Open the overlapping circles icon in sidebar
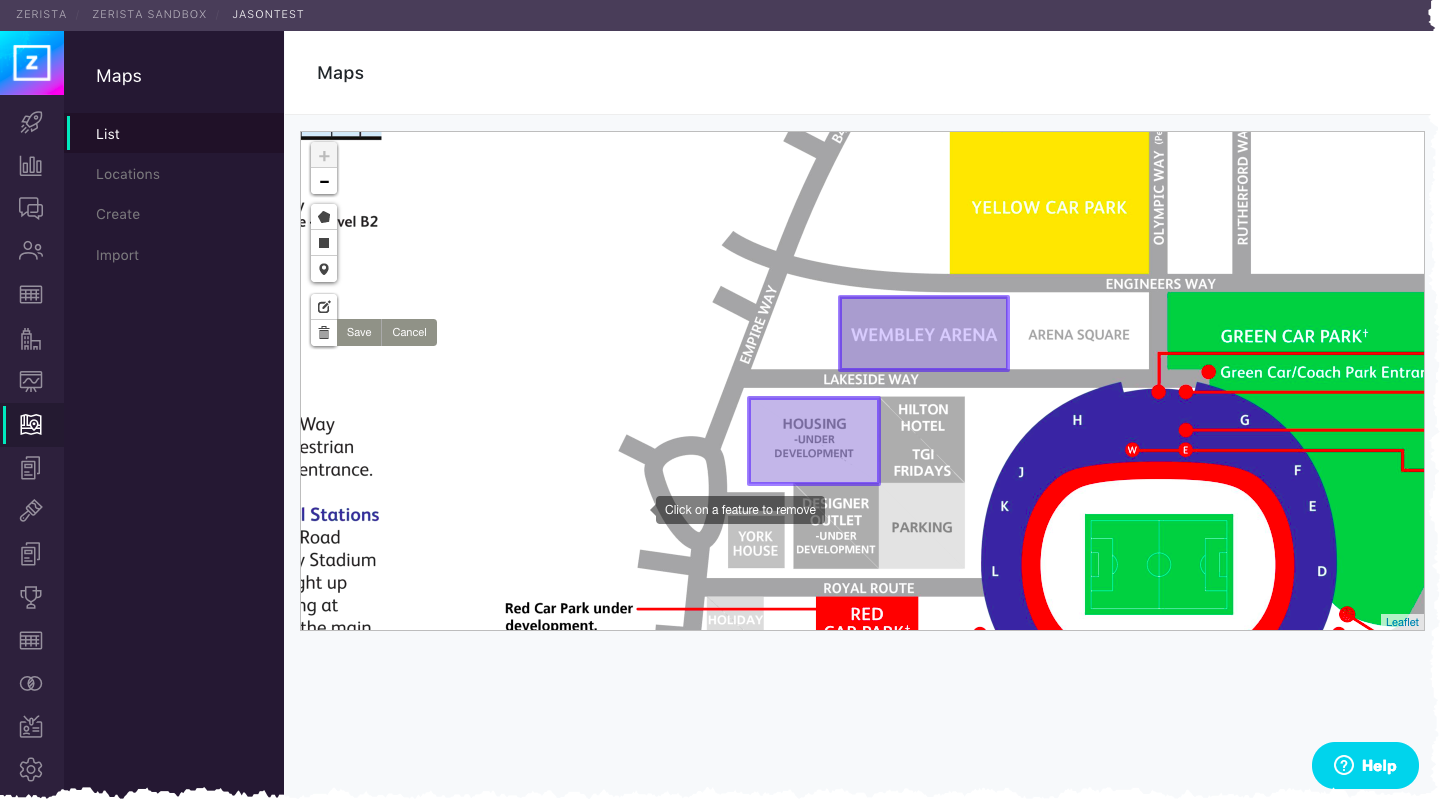The height and width of the screenshot is (799, 1440). pyautogui.click(x=31, y=684)
